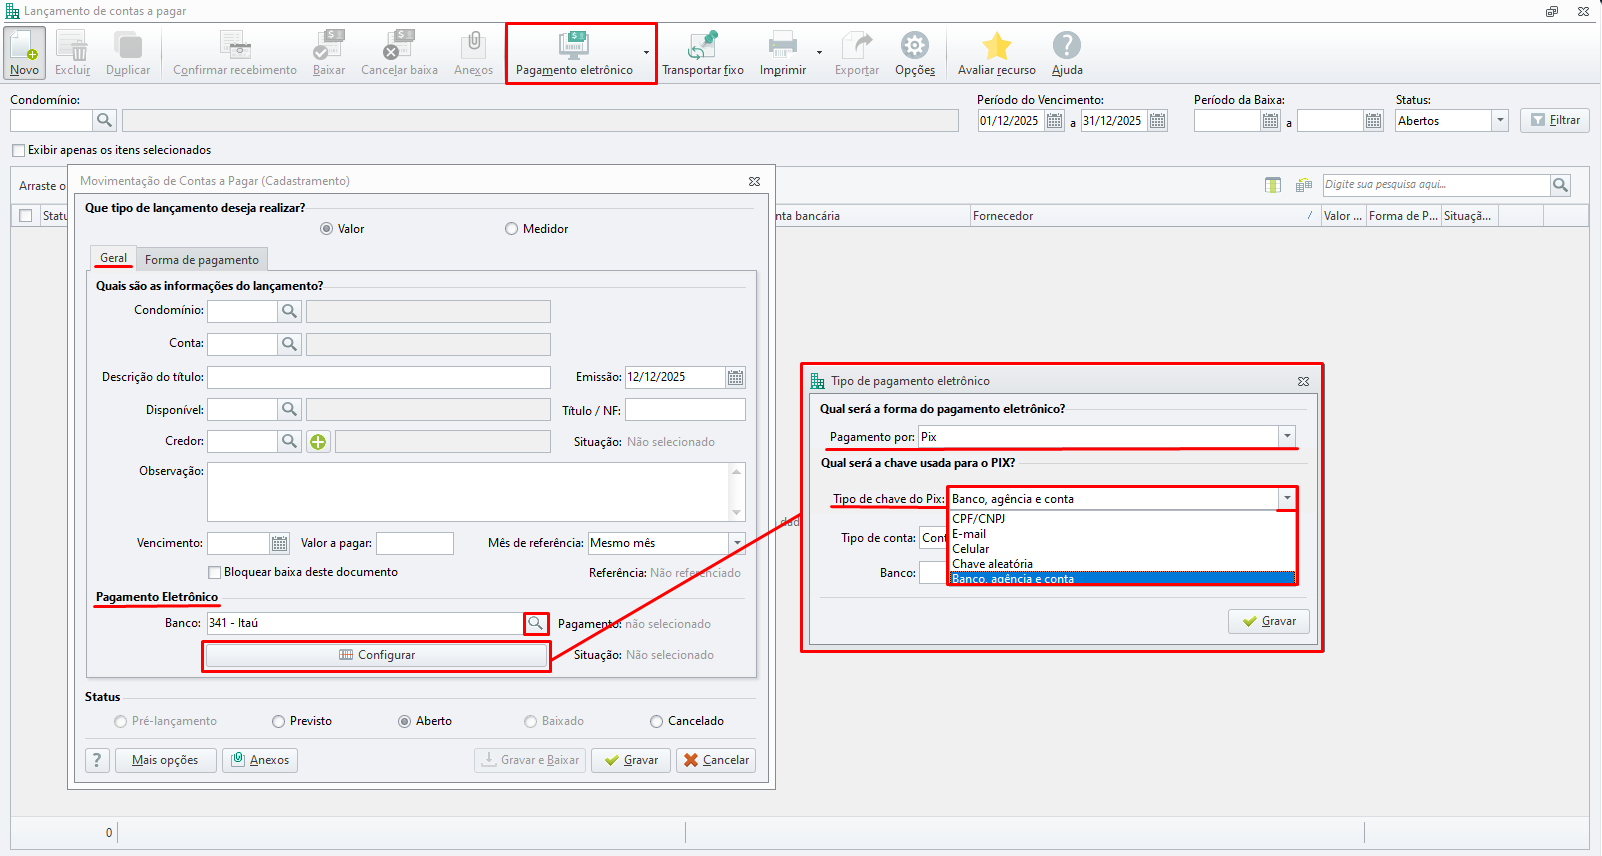The image size is (1602, 856).
Task: Check Bloquear baixa deste documento
Action: click(x=214, y=573)
